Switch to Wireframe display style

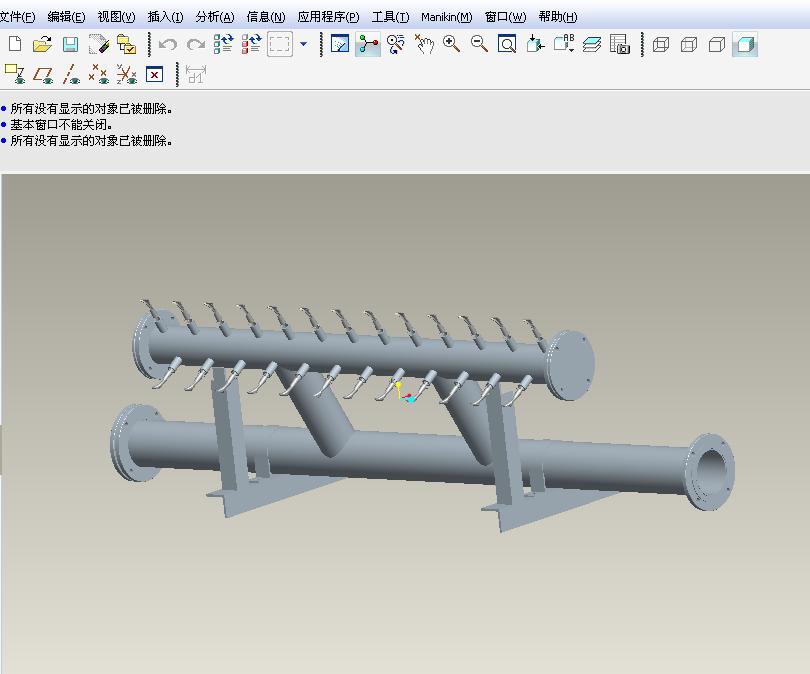tap(661, 45)
